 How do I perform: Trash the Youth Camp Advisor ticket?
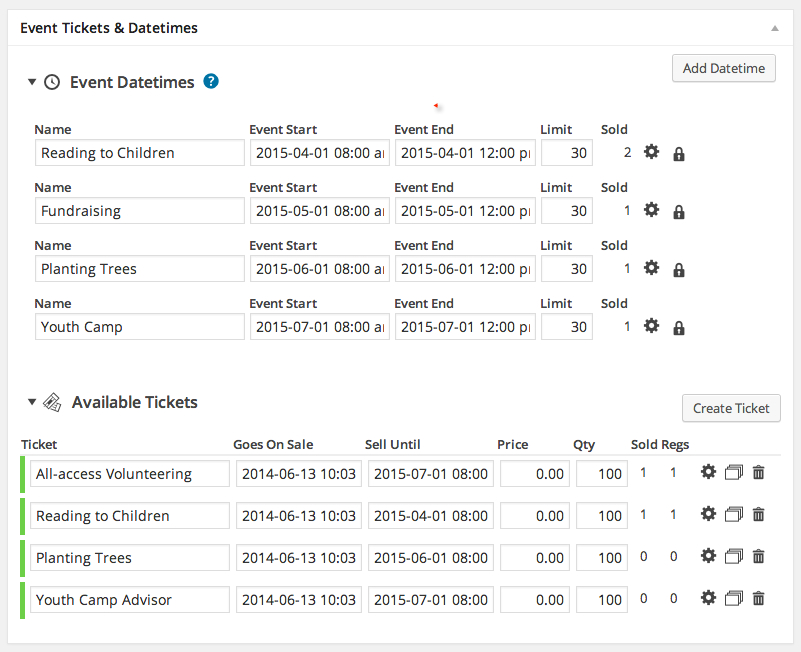[x=759, y=598]
